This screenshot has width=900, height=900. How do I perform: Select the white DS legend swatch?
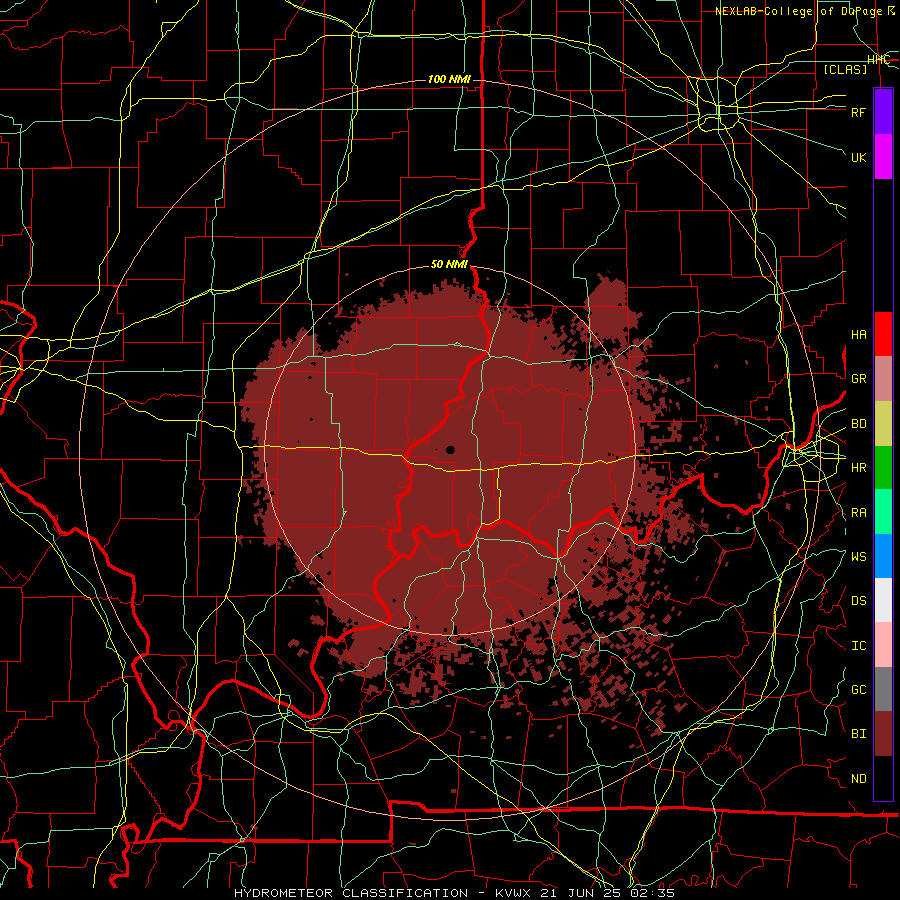tap(883, 600)
